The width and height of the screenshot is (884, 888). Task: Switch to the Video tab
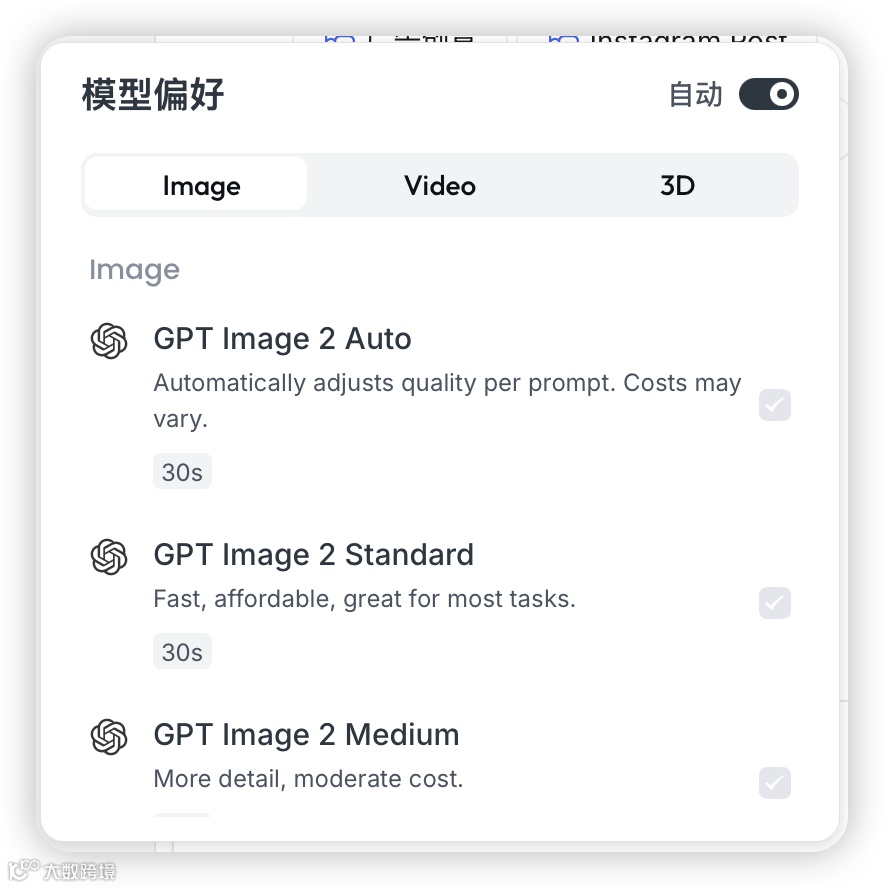[439, 185]
